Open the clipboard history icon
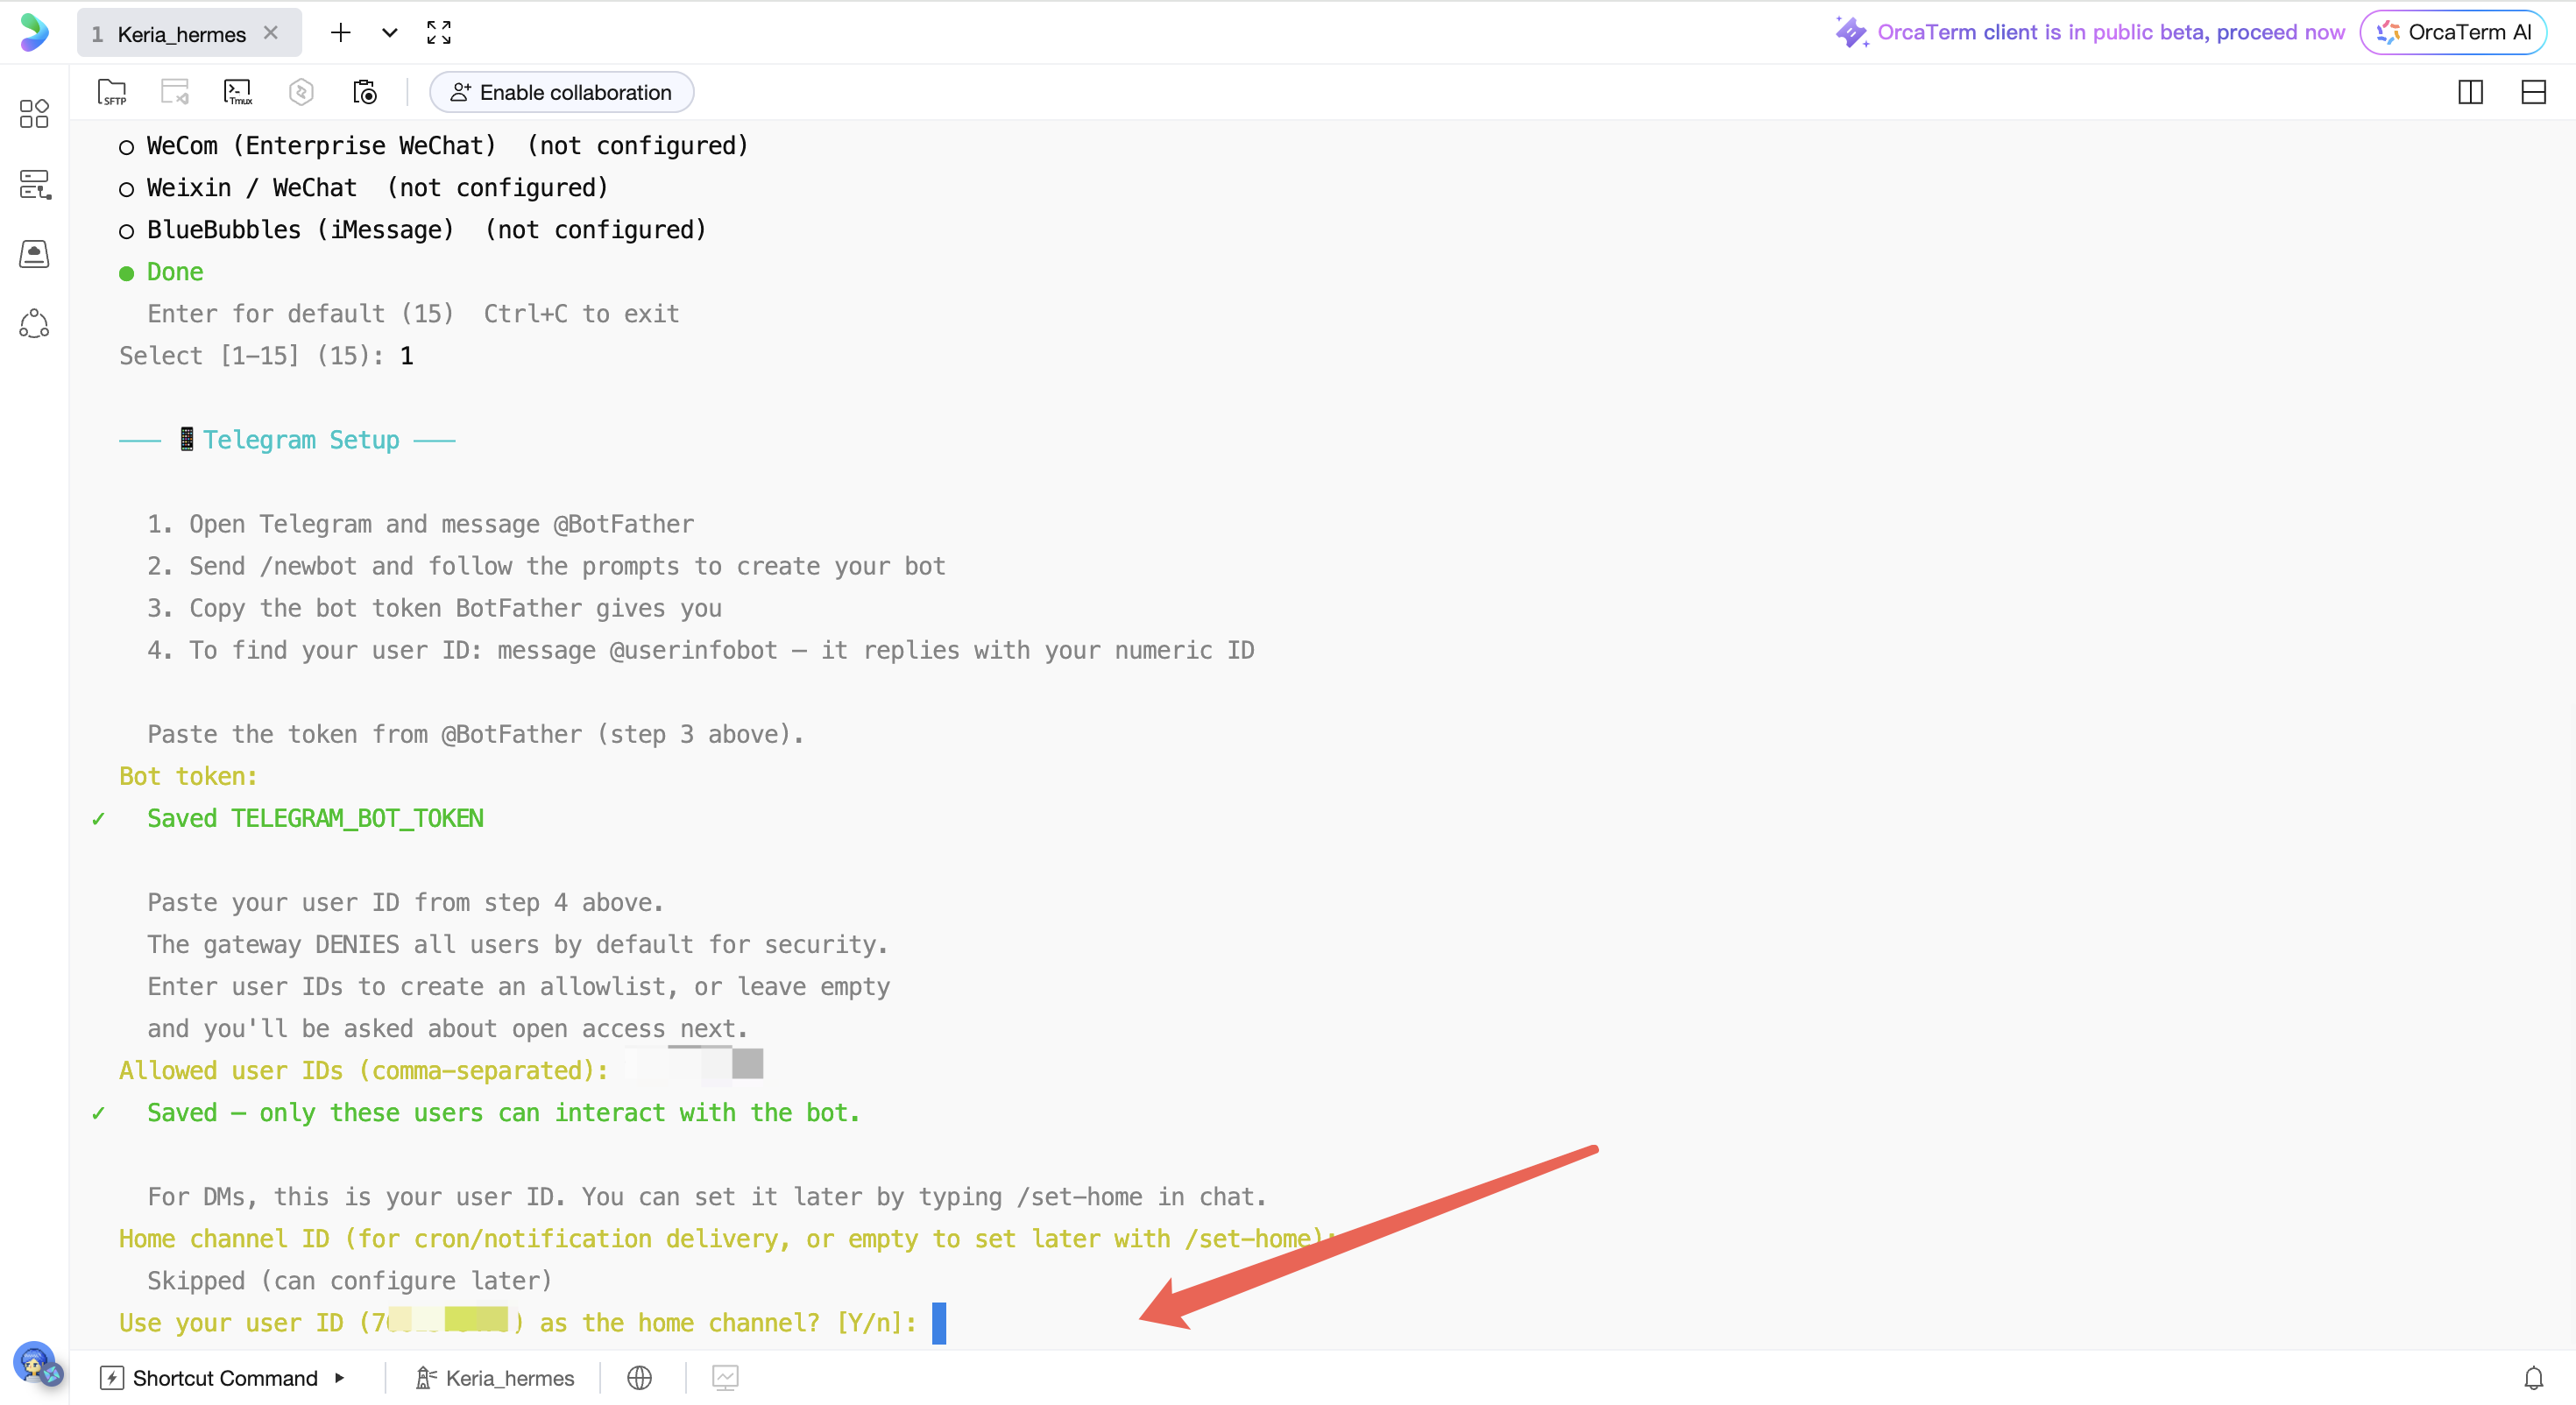Viewport: 2576px width, 1405px height. 365,92
